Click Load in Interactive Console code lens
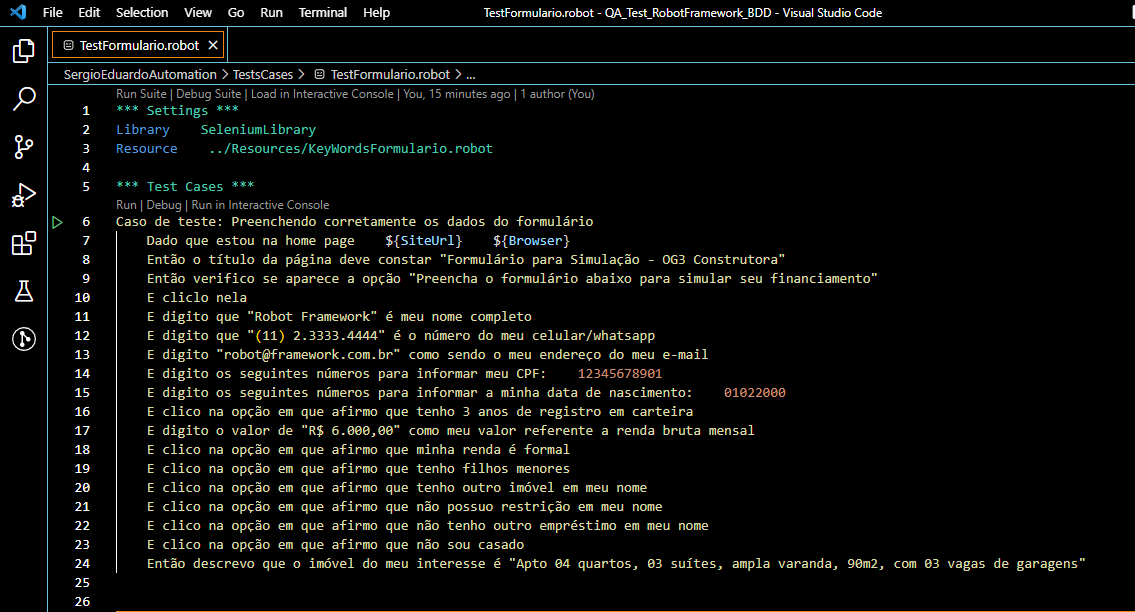The height and width of the screenshot is (612, 1135). 322,94
